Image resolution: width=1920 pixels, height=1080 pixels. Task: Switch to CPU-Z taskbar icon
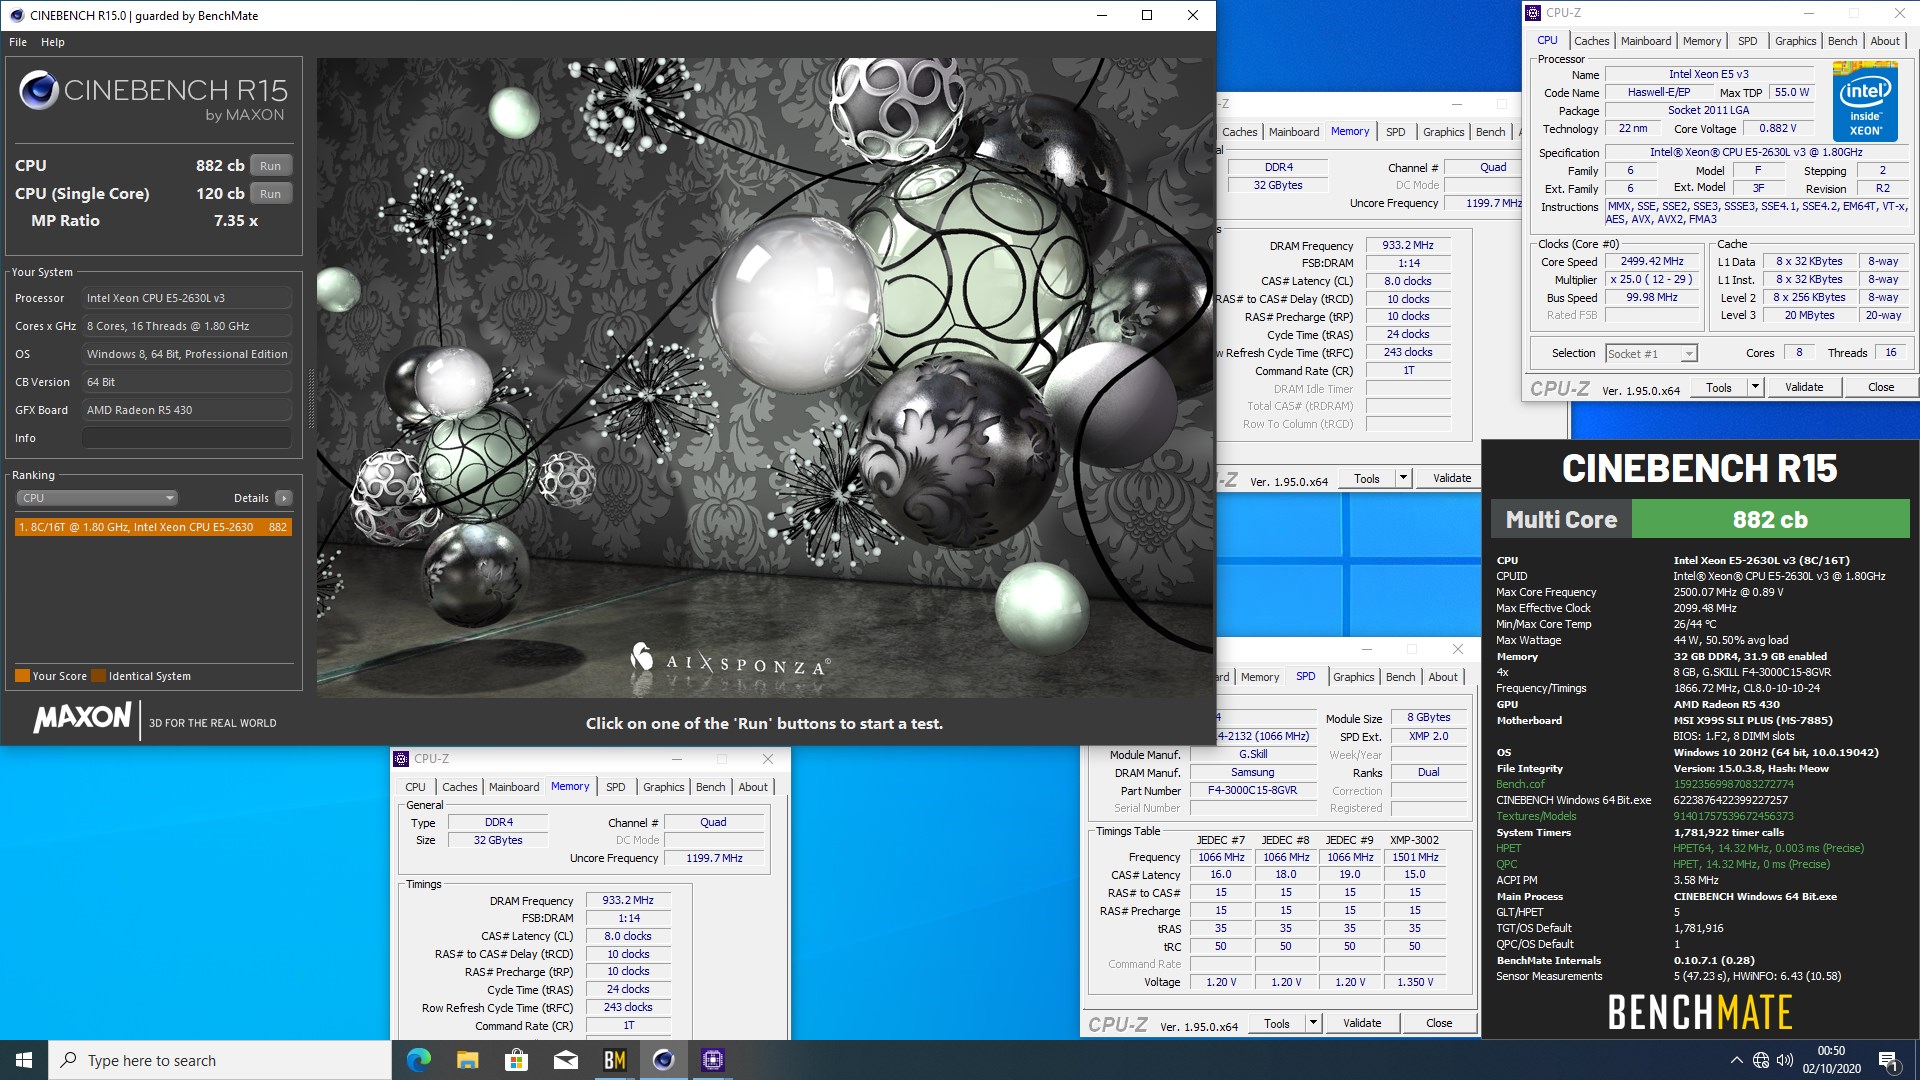pyautogui.click(x=712, y=1060)
